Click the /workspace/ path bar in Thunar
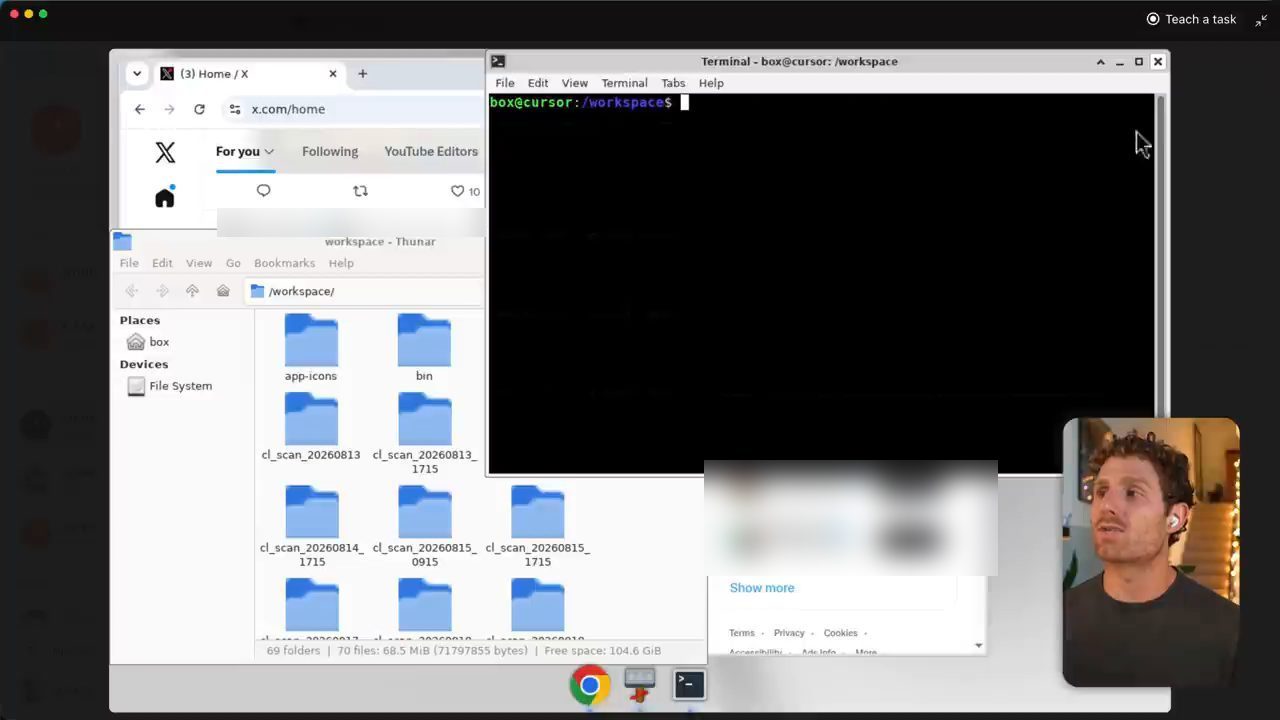1280x720 pixels. click(x=365, y=291)
